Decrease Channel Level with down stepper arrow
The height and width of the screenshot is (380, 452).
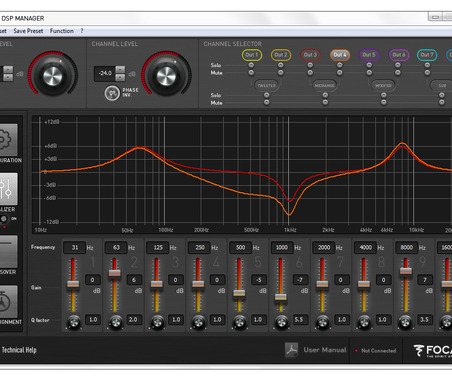click(120, 78)
